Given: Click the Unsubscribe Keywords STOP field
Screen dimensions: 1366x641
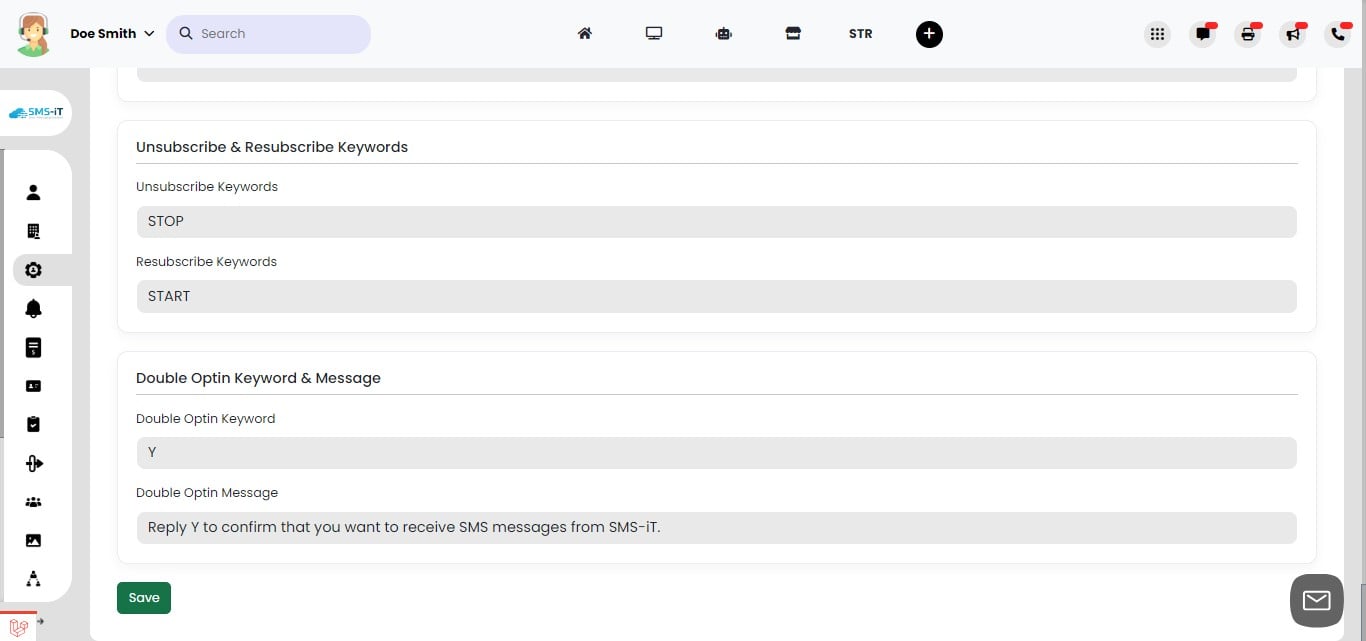Looking at the screenshot, I should click(x=716, y=221).
